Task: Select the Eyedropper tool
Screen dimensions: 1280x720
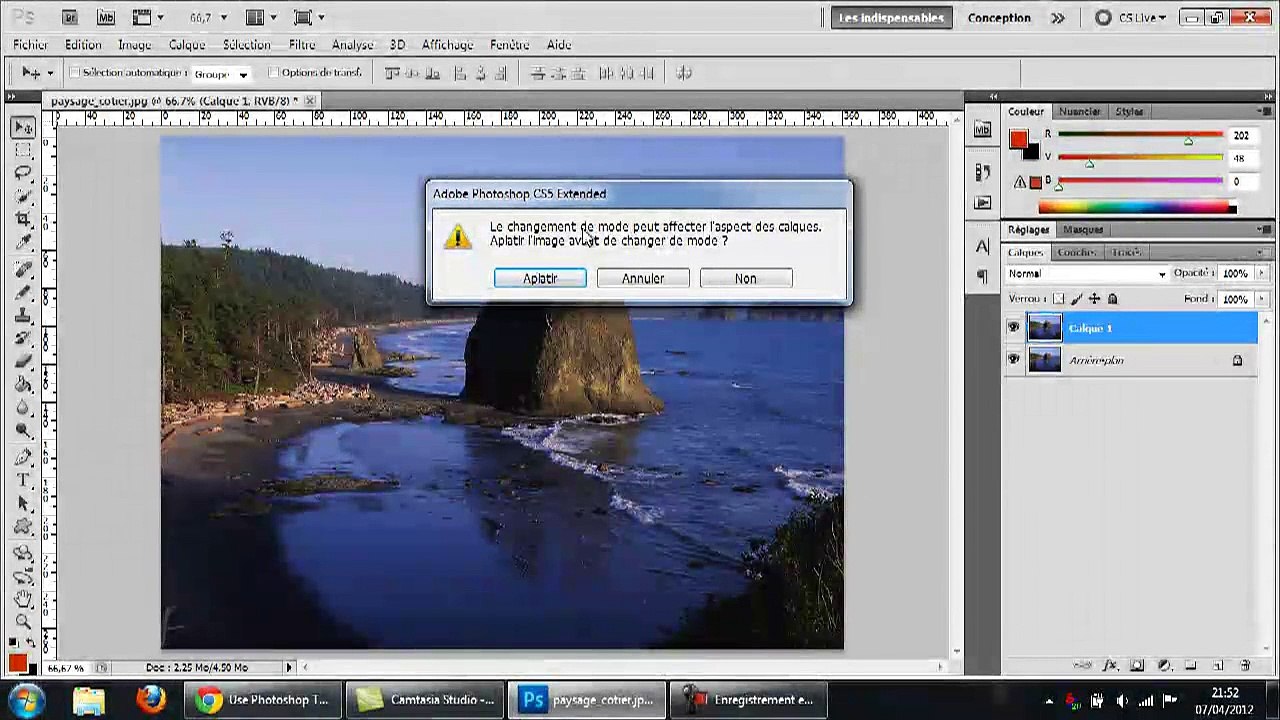Action: 23,243
